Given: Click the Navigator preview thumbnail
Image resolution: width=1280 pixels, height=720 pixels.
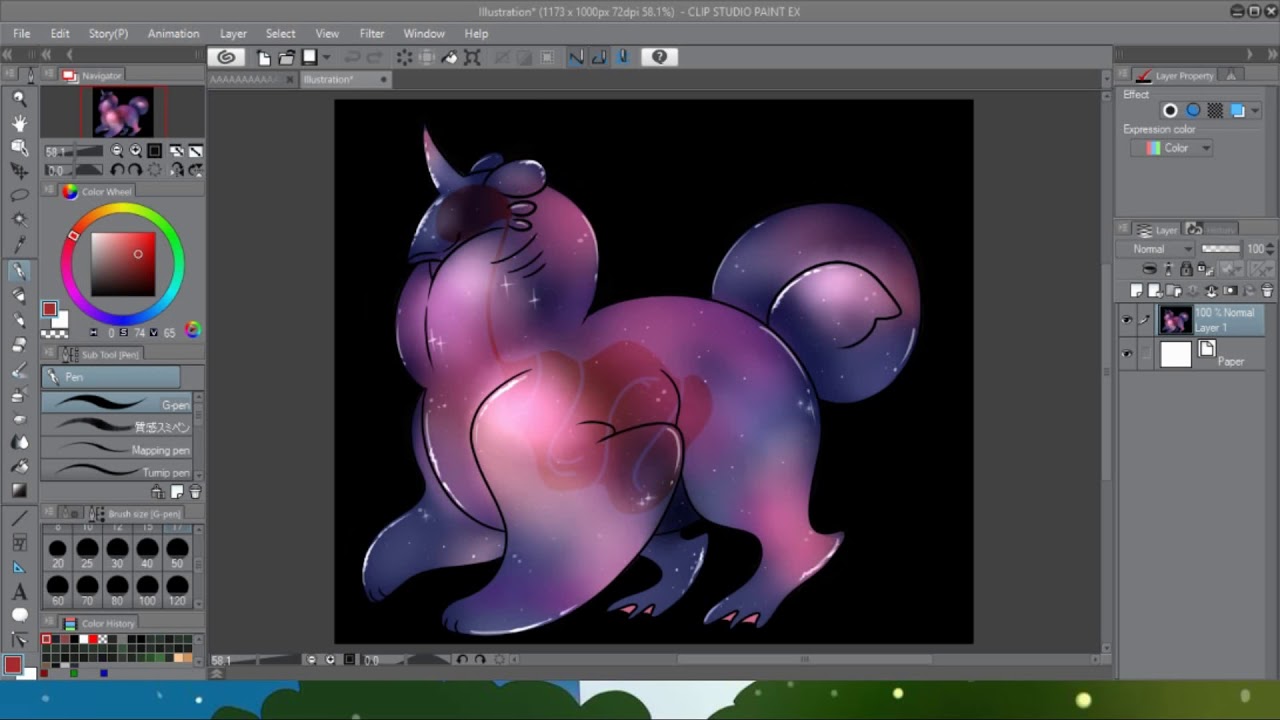Looking at the screenshot, I should 123,111.
